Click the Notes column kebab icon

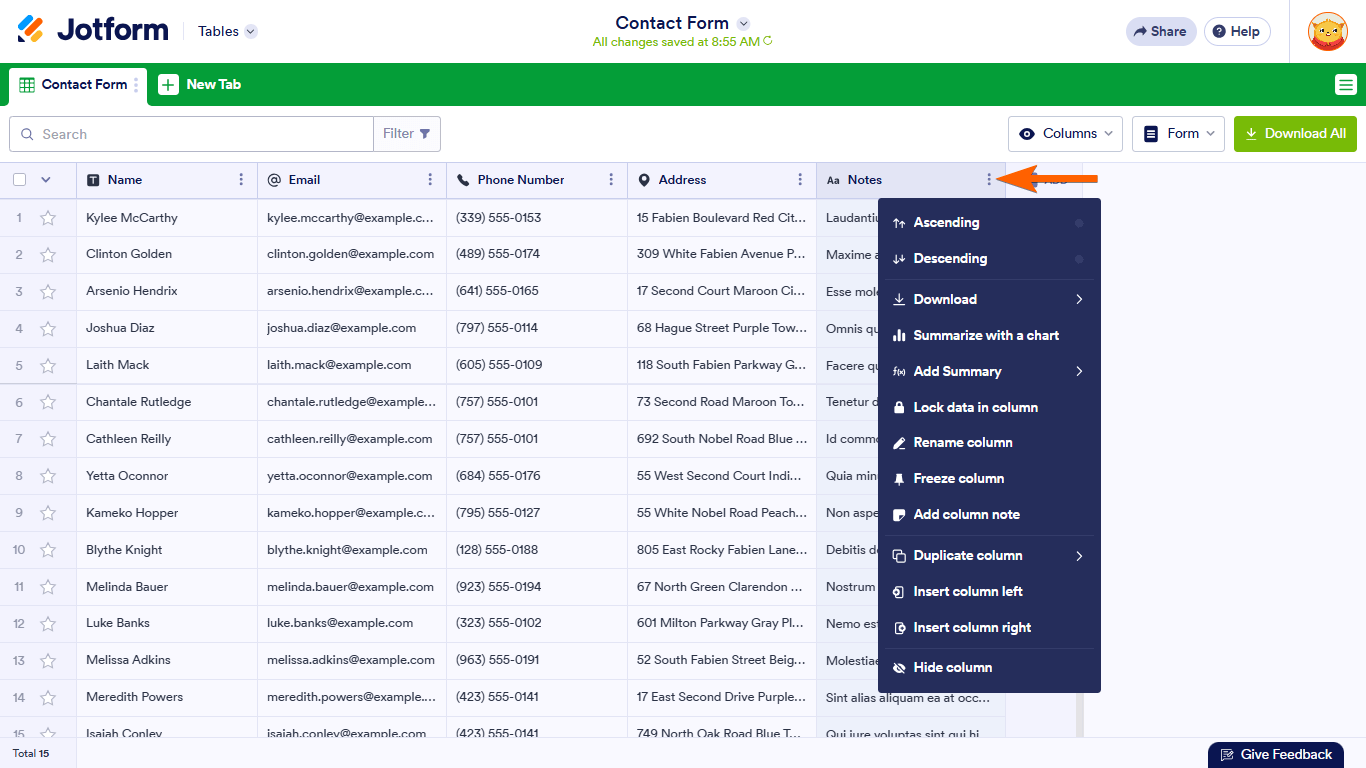click(x=989, y=180)
